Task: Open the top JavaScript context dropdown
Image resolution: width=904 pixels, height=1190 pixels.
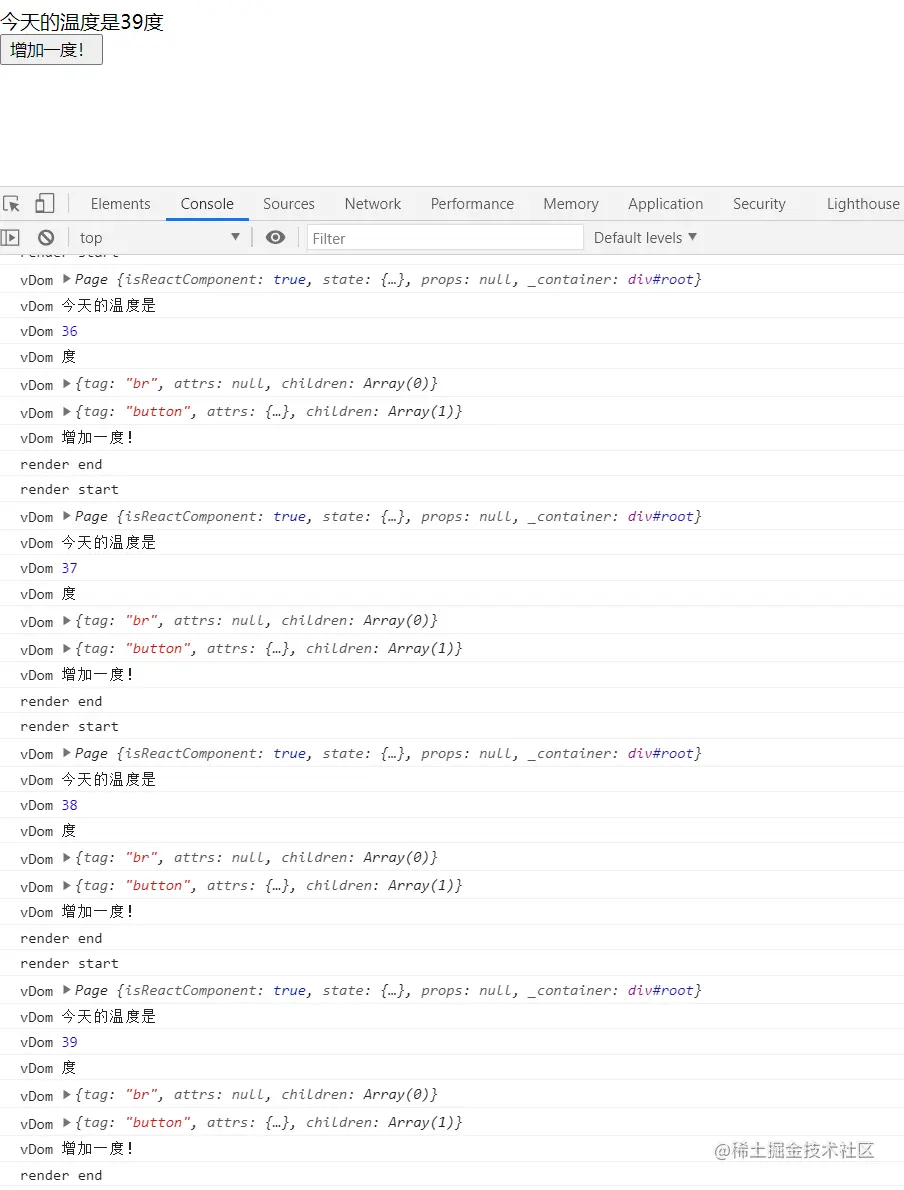Action: coord(159,238)
